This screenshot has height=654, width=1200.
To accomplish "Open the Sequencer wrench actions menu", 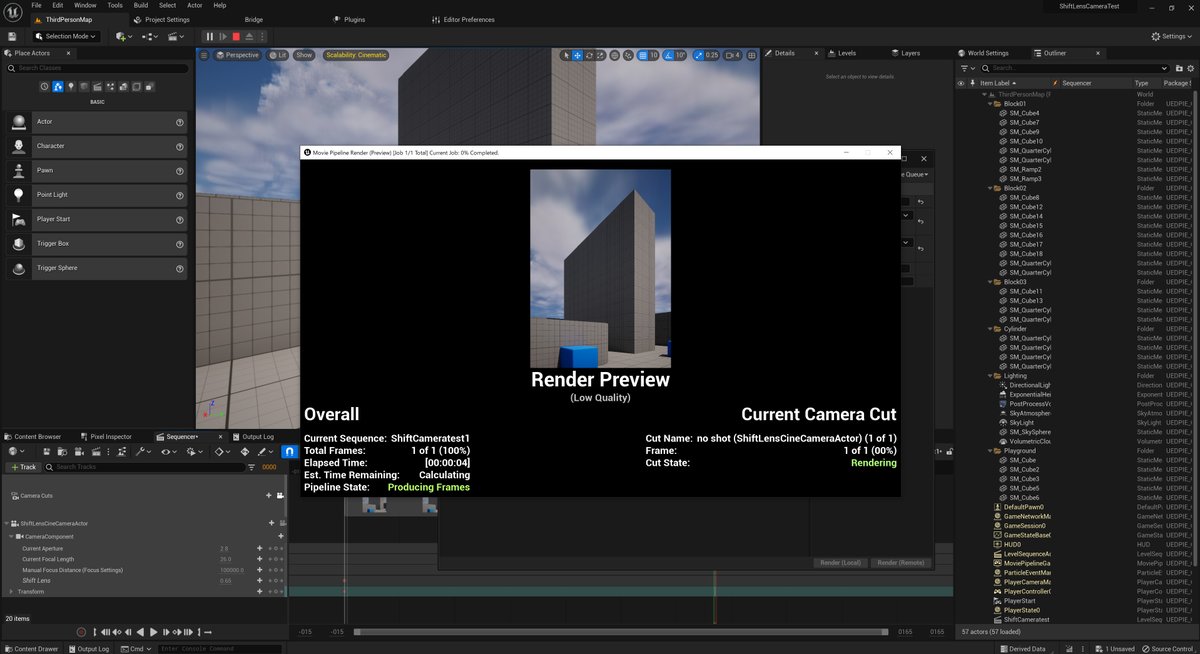I will (141, 451).
